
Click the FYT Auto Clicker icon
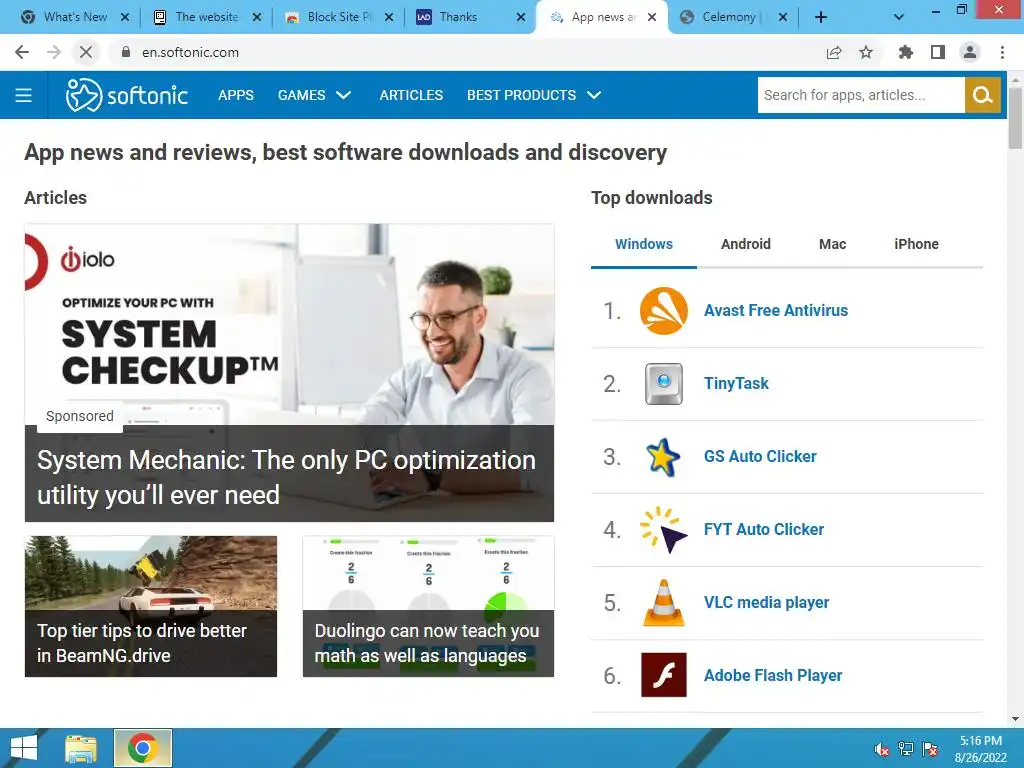pyautogui.click(x=664, y=530)
